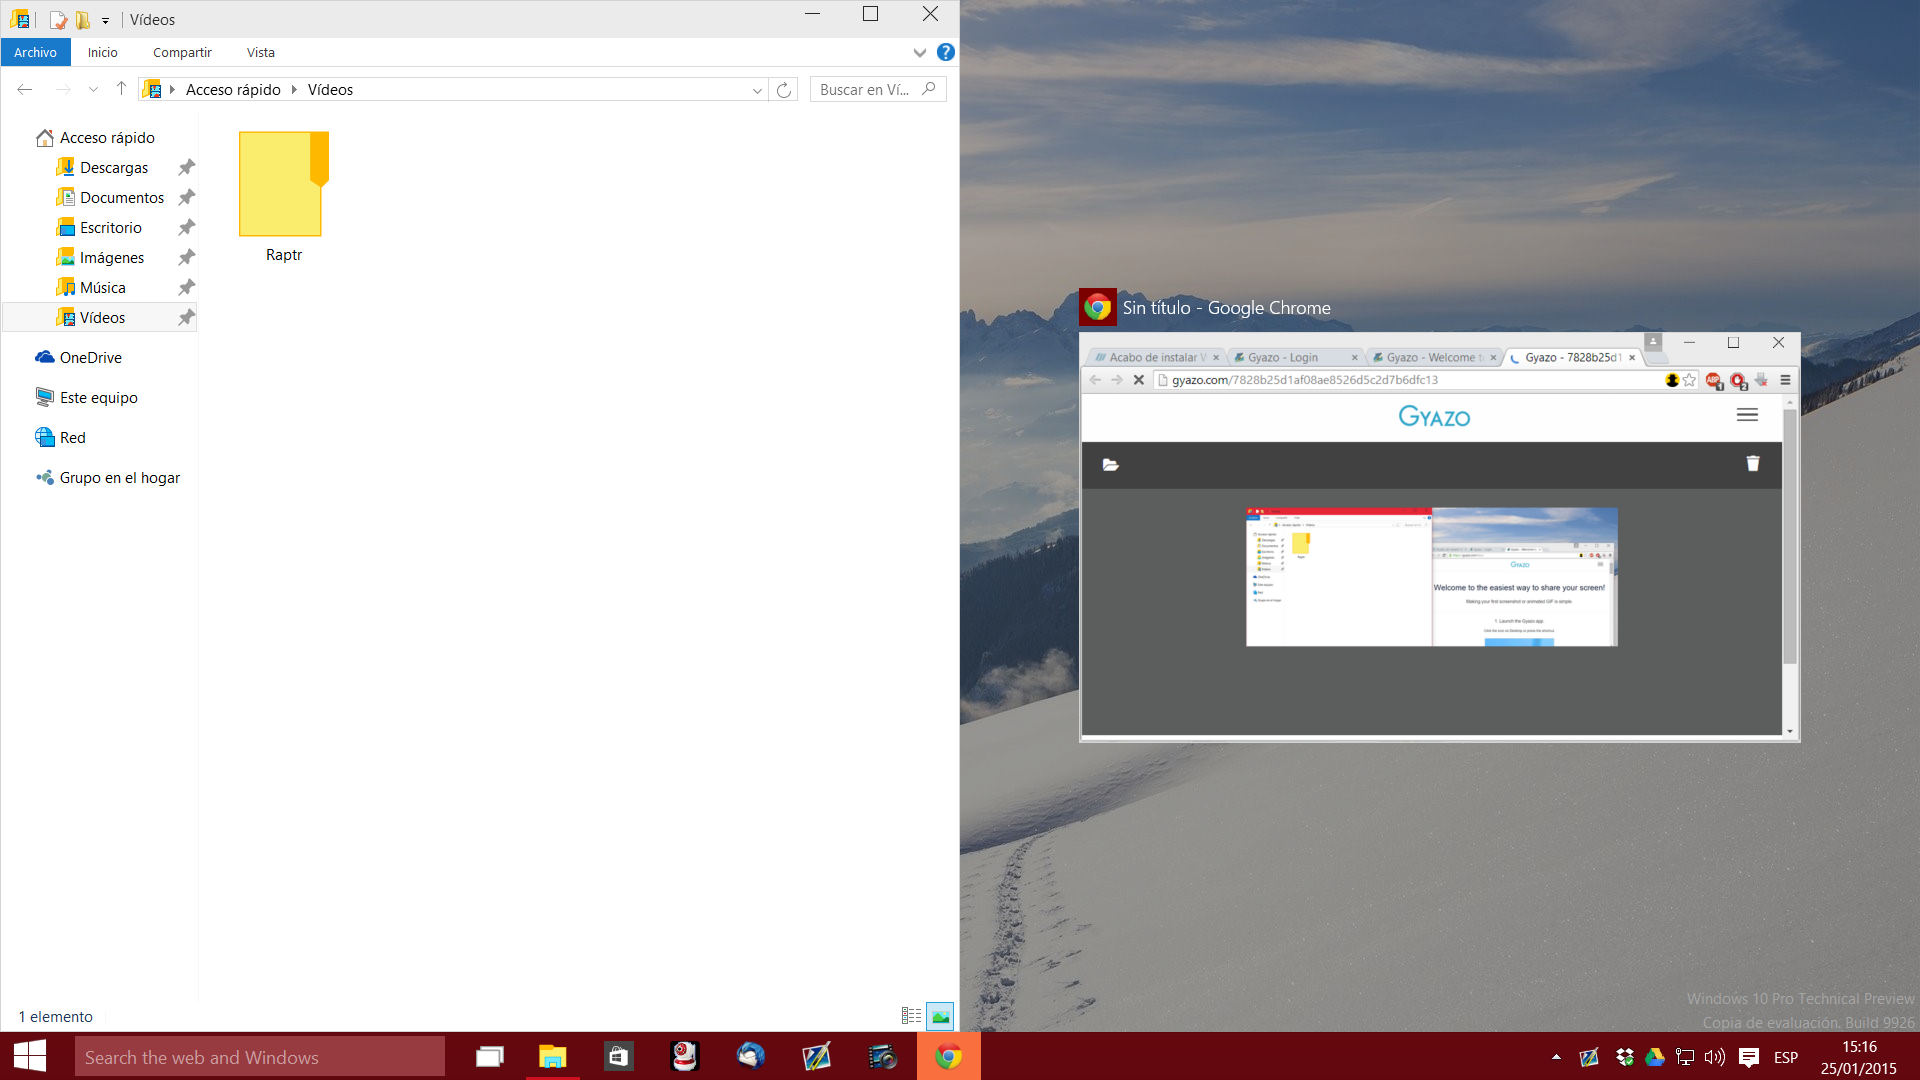The image size is (1920, 1080).
Task: Click the Gyazo screenshot thumbnail preview
Action: [1431, 576]
